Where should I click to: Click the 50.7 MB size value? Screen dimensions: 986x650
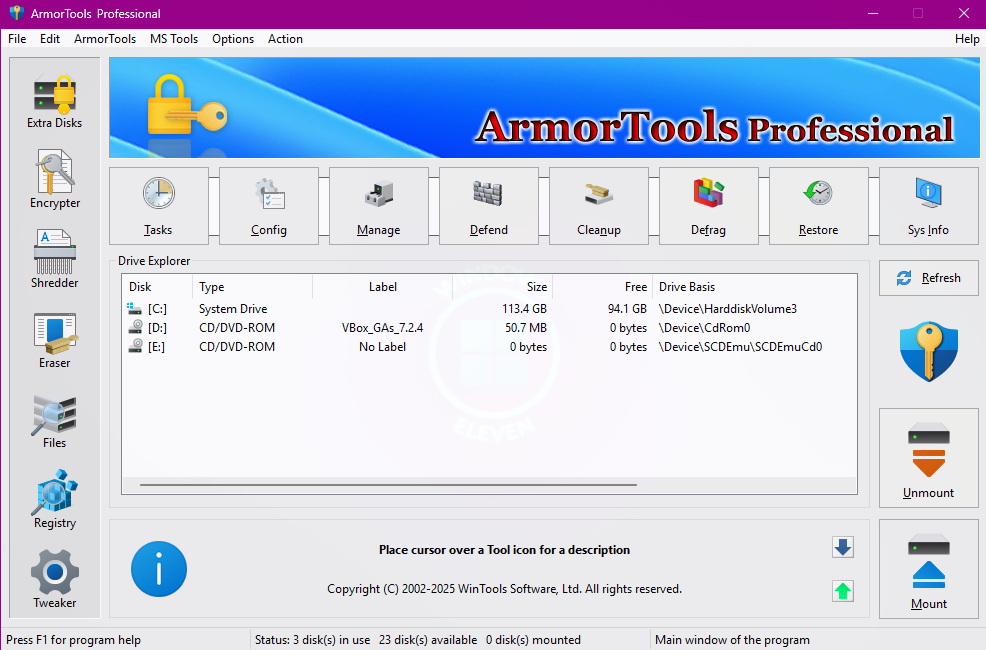pyautogui.click(x=526, y=328)
